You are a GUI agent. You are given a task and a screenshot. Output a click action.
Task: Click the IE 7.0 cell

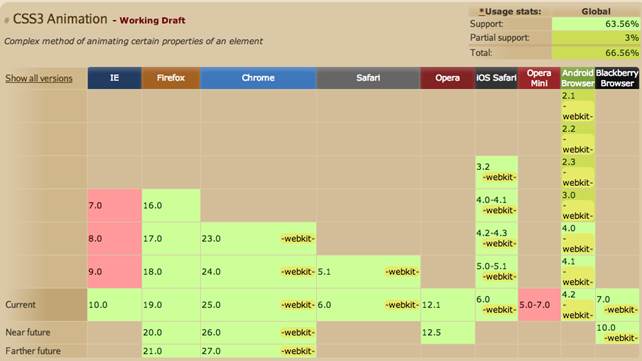pyautogui.click(x=114, y=205)
